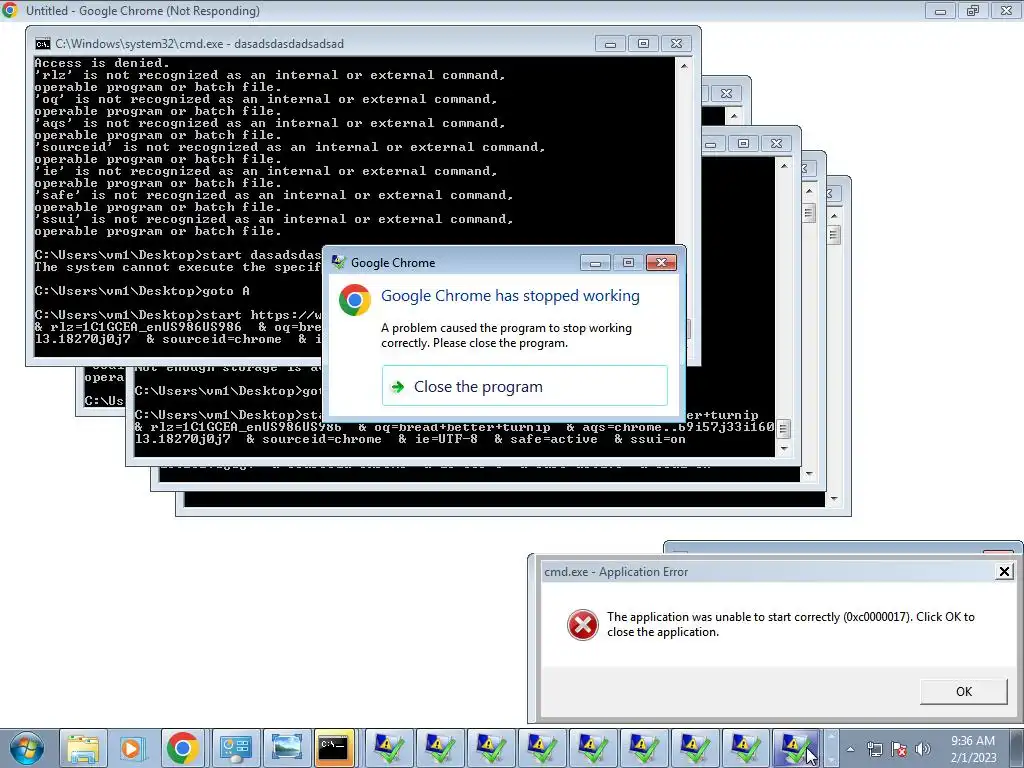Open the cmd.exe taskbar button

pos(334,748)
